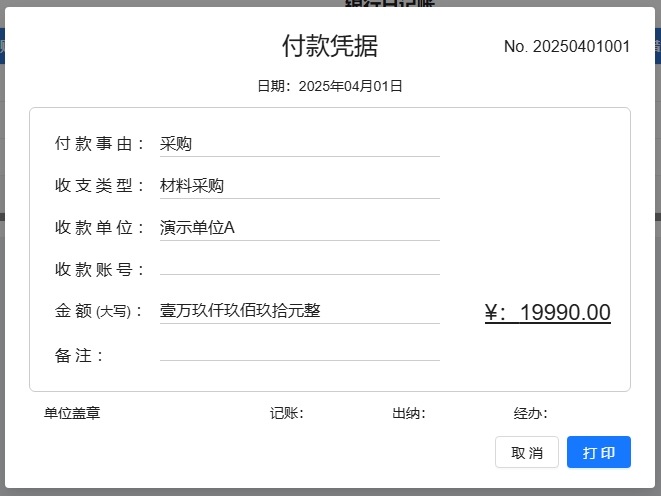The height and width of the screenshot is (496, 661).
Task: Click the 付款事由 field showing 采购
Action: (299, 144)
